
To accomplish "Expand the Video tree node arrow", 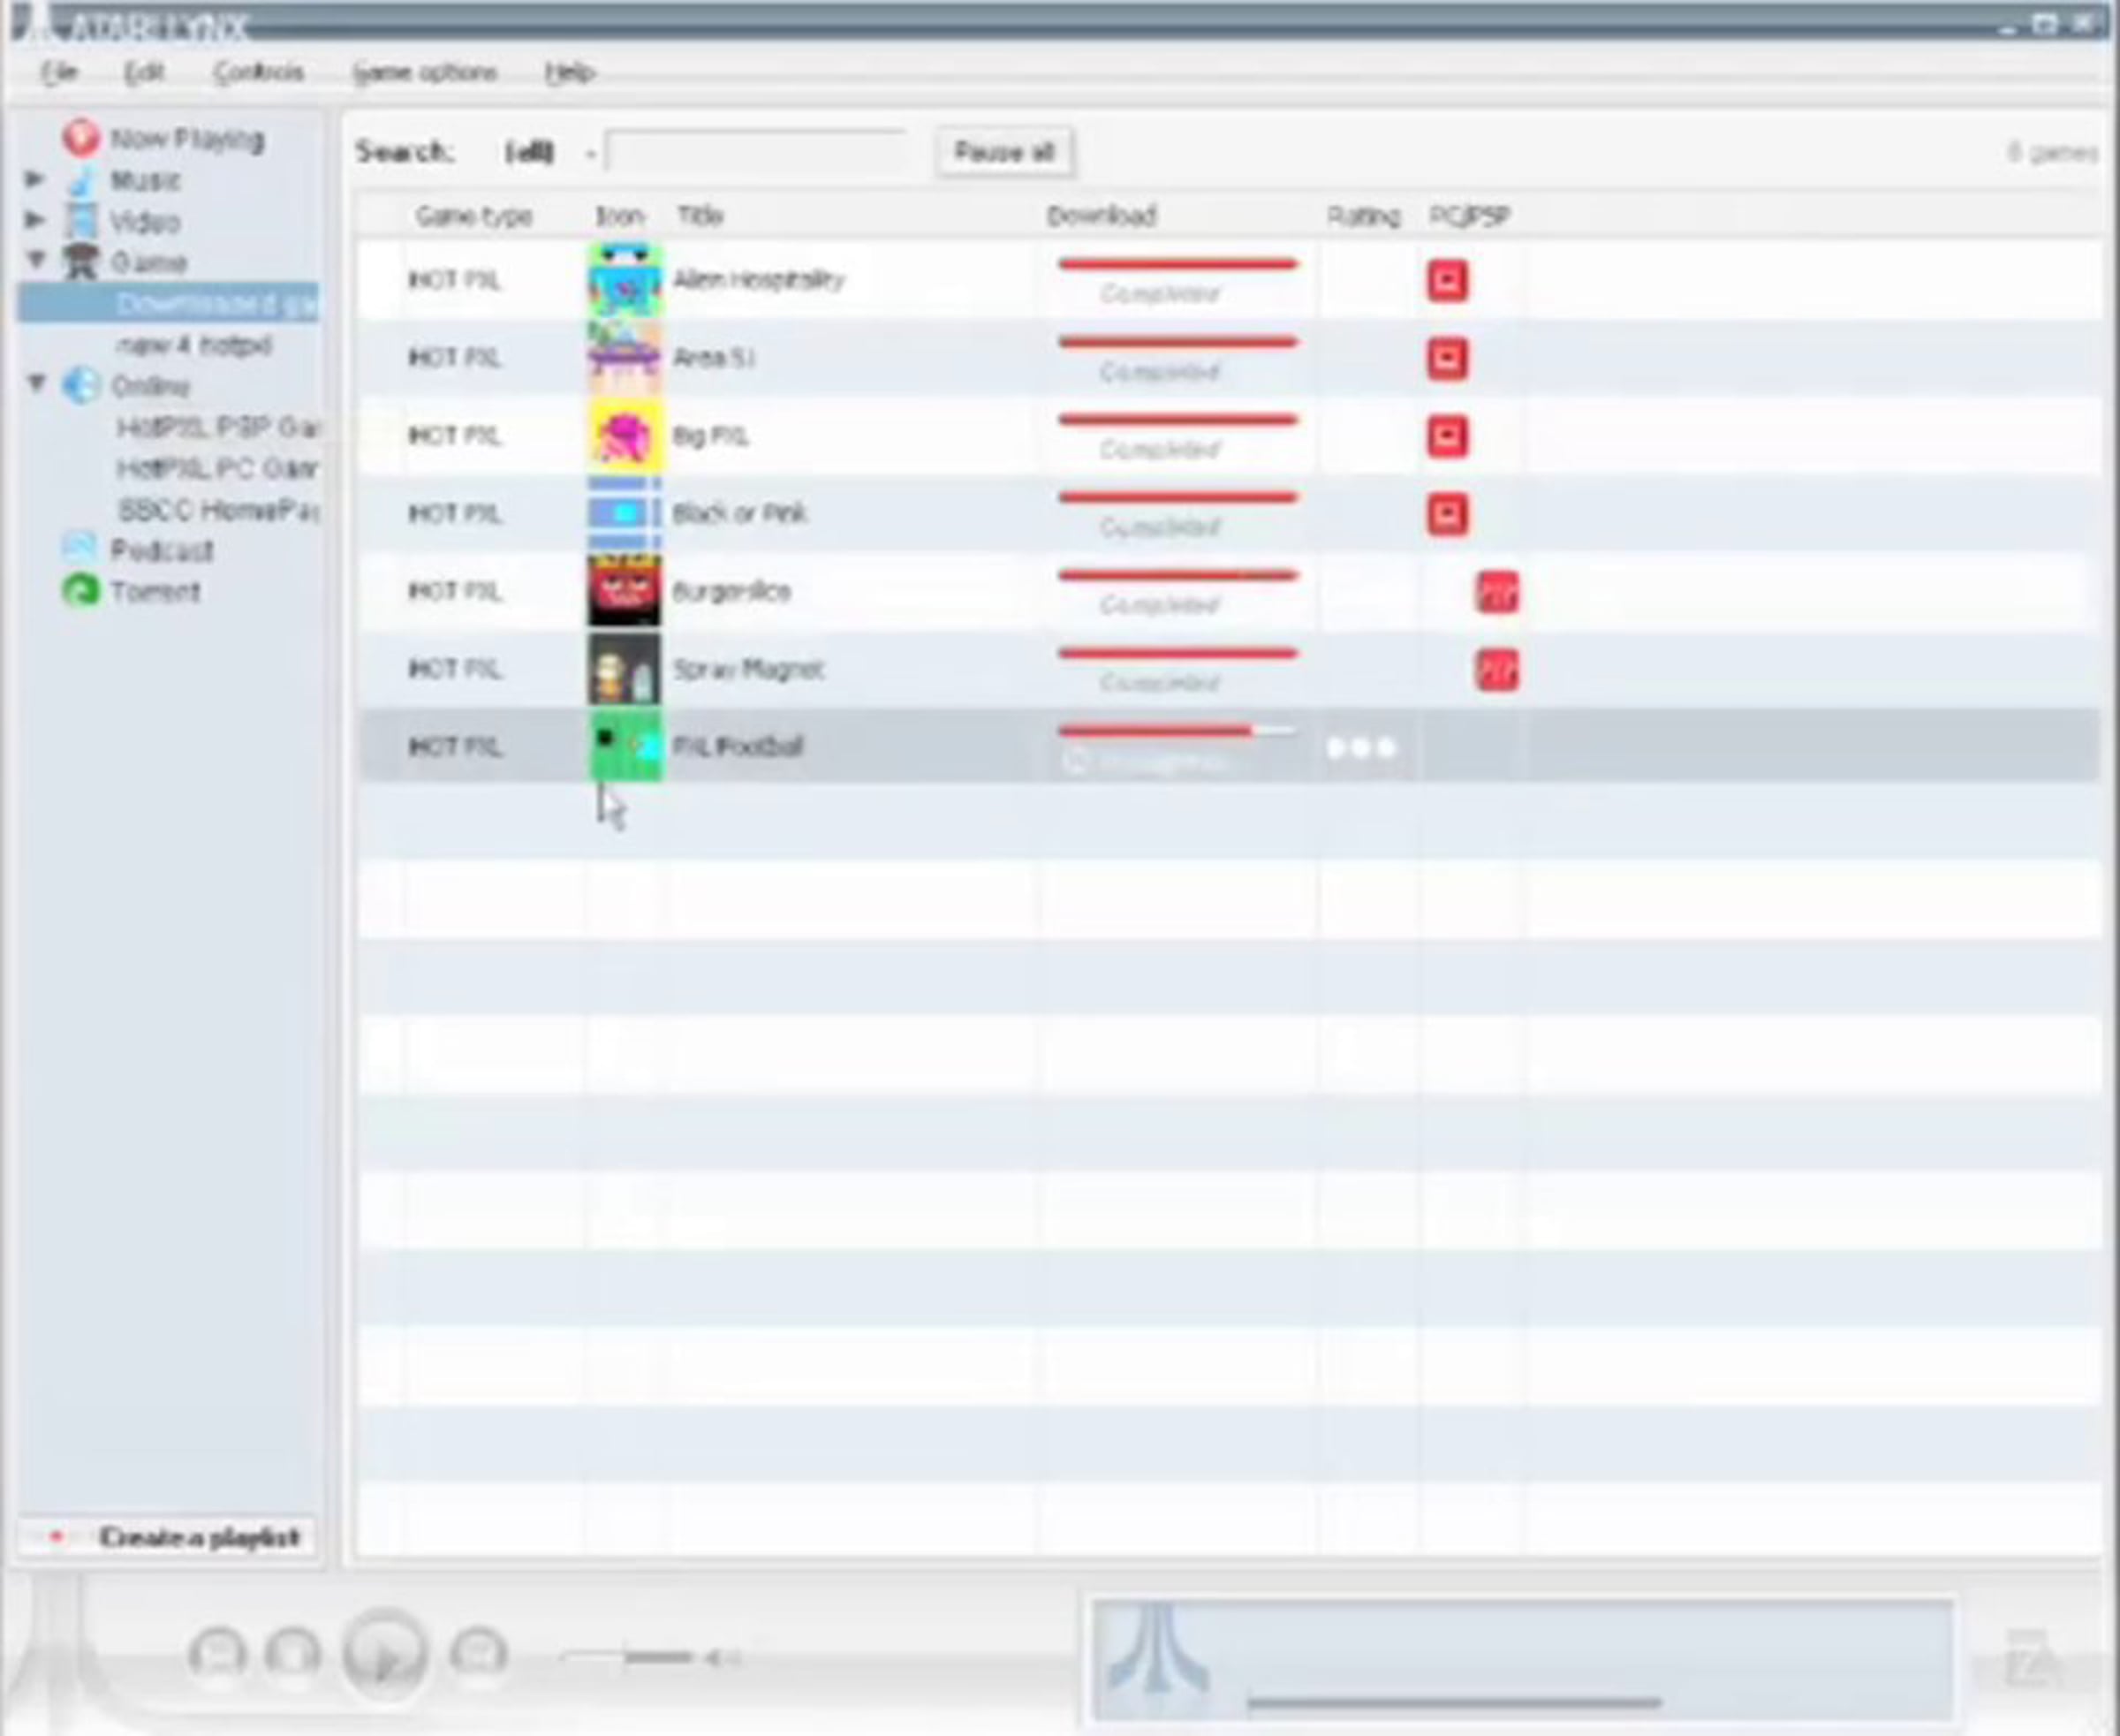I will pyautogui.click(x=35, y=220).
